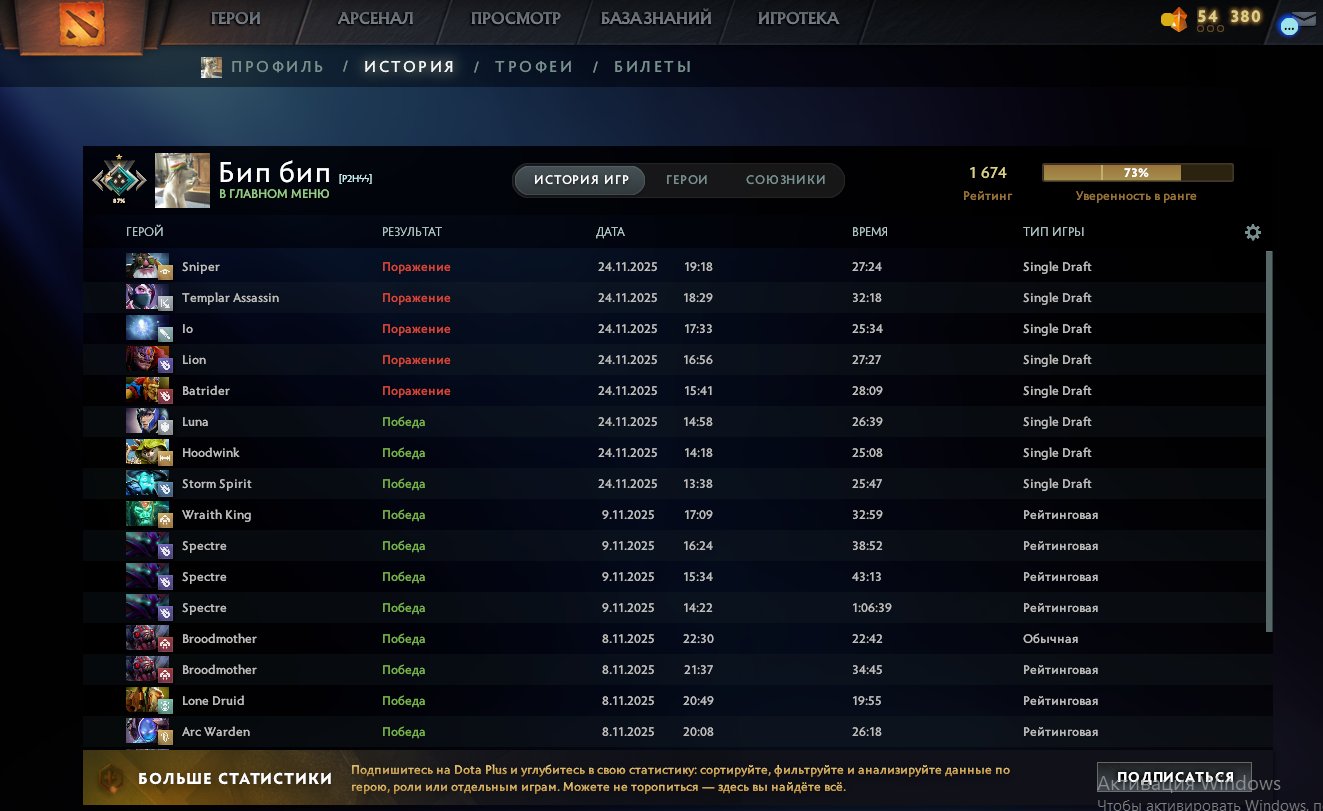The image size is (1323, 811).
Task: Switch to the Герои toggle tab
Action: click(x=687, y=180)
